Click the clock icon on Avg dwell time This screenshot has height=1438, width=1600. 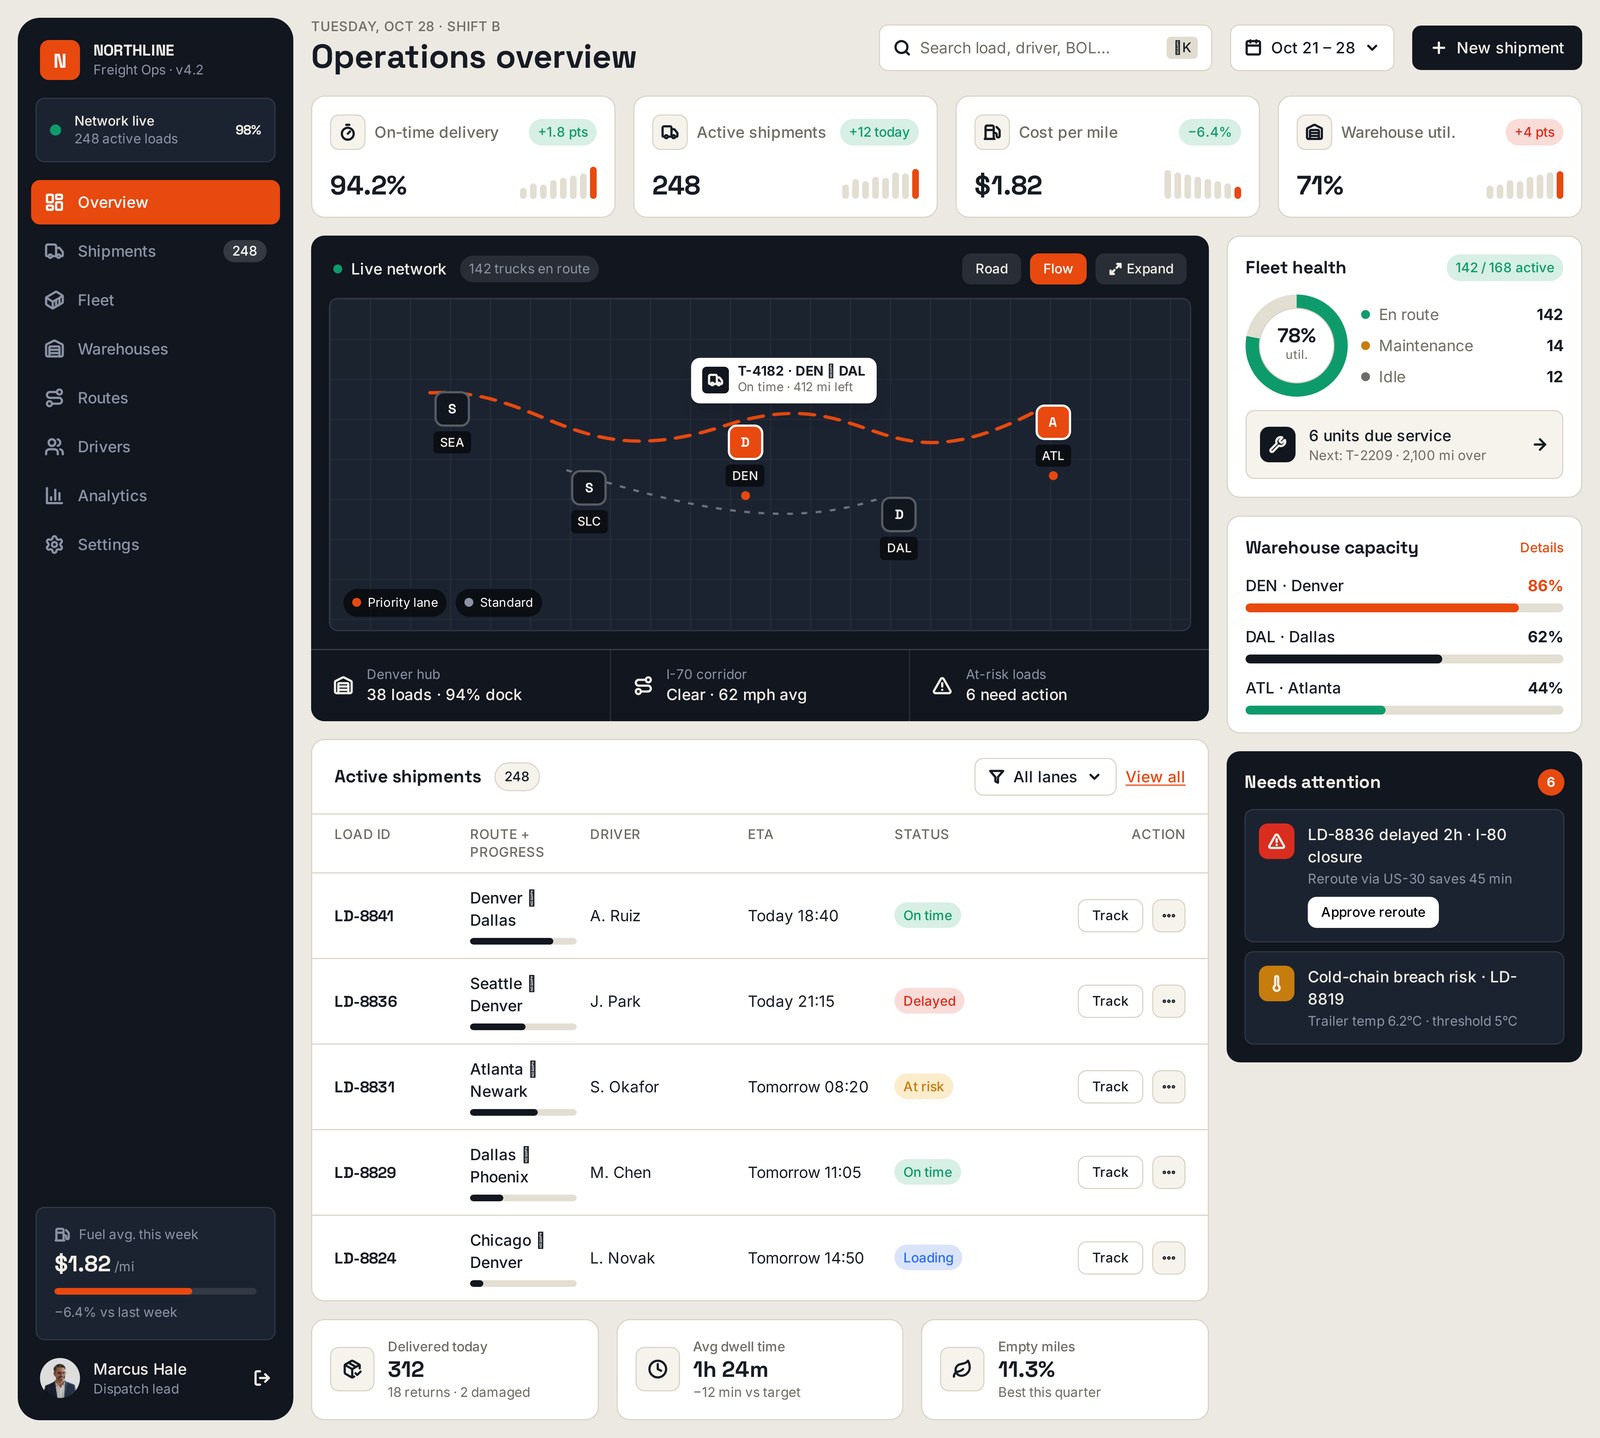pos(658,1369)
